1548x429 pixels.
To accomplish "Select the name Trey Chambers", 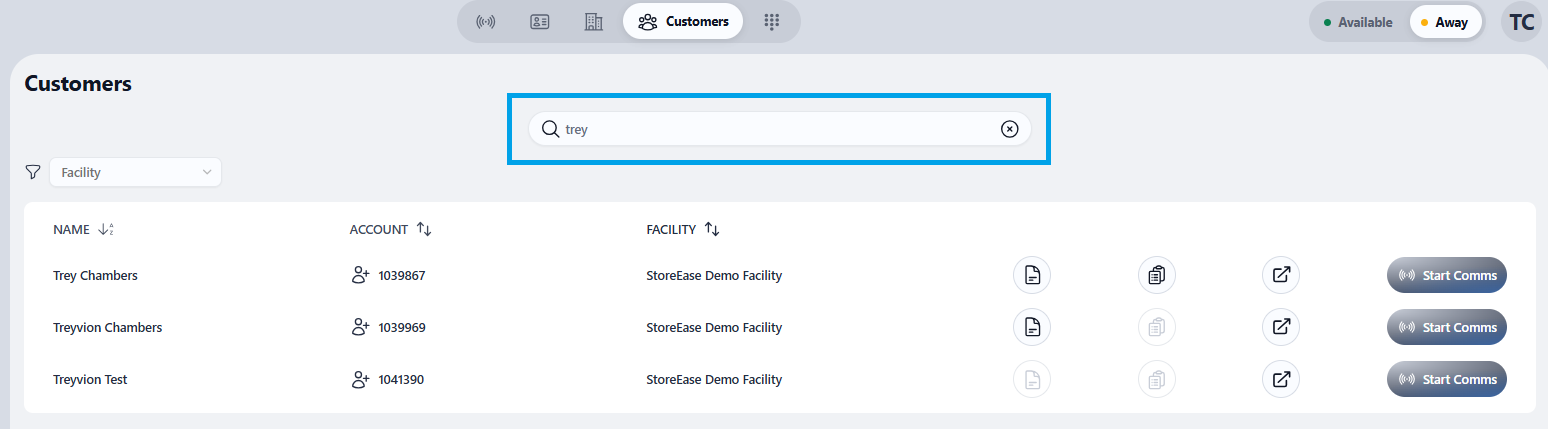I will [95, 276].
